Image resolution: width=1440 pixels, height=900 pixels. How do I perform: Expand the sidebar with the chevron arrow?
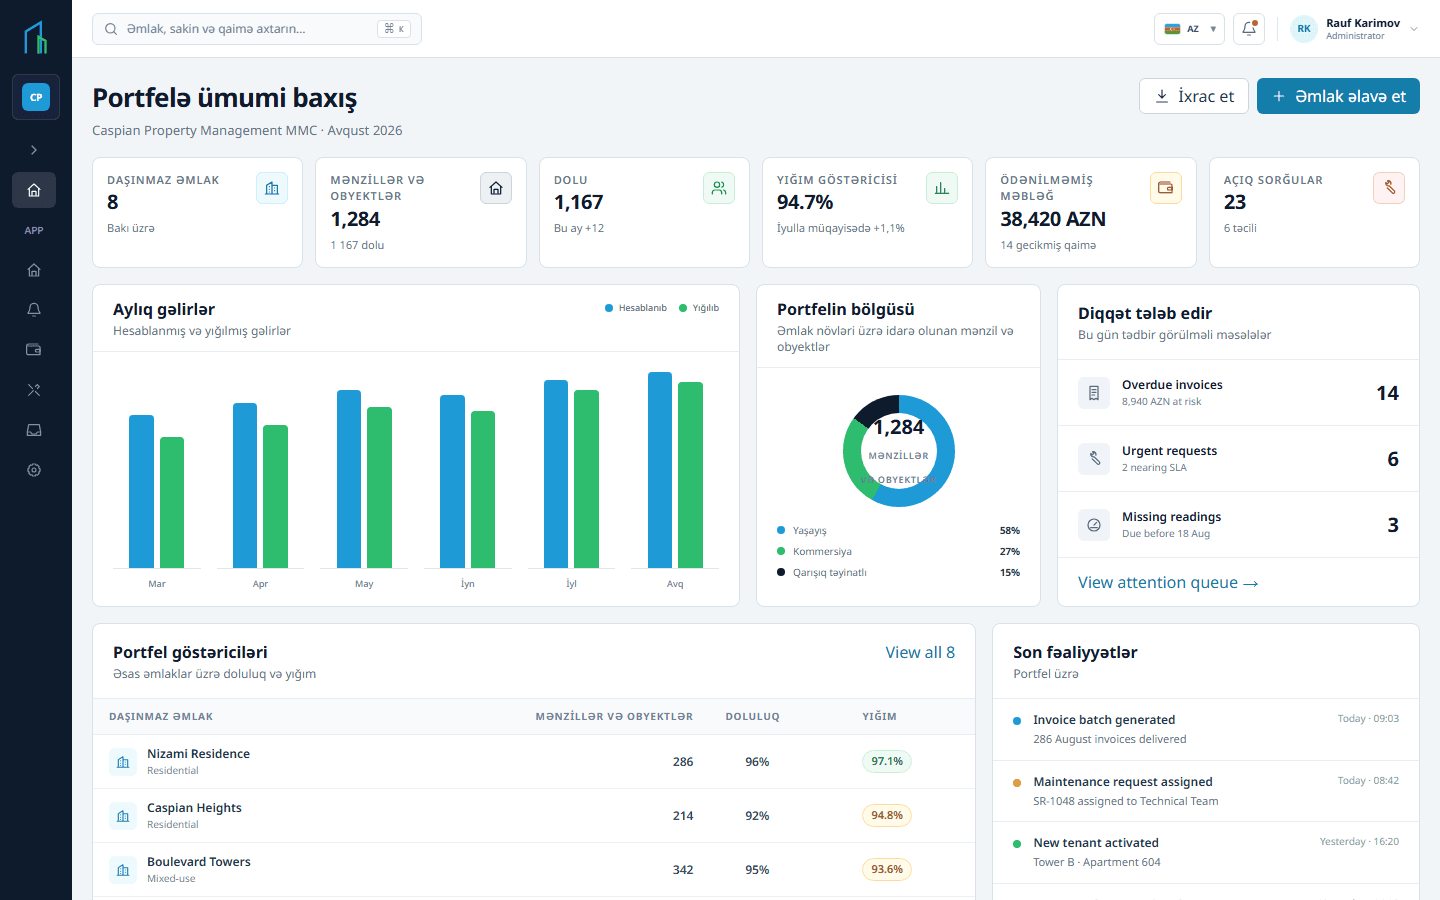click(34, 150)
